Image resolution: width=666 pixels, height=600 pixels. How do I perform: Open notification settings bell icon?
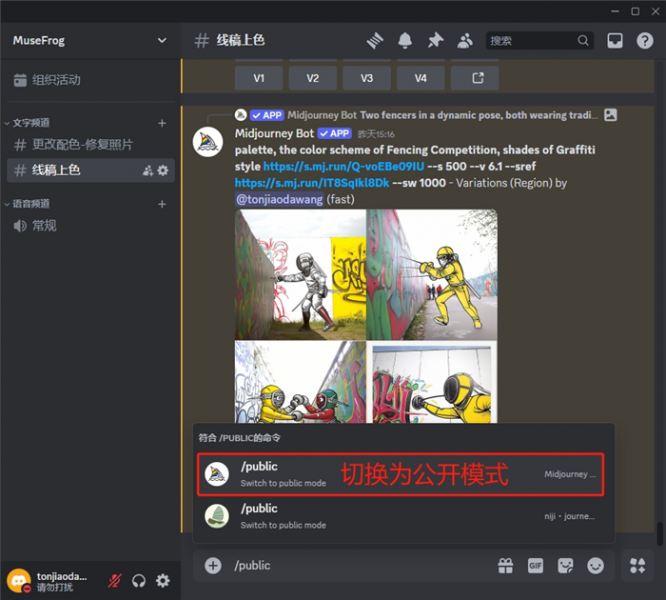405,41
